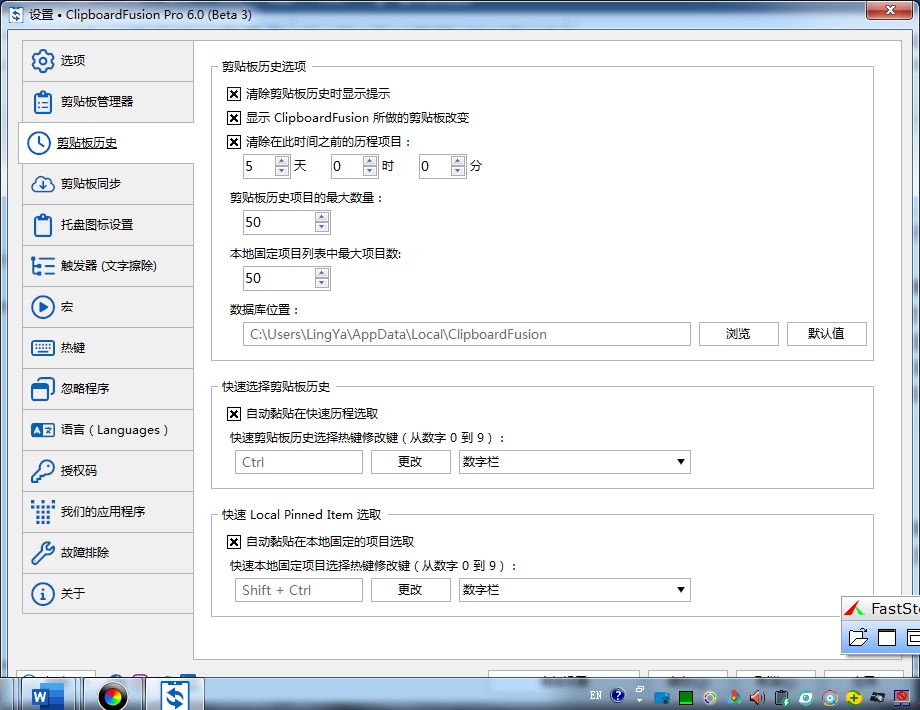Open the 故障排除 wrench icon

pyautogui.click(x=43, y=553)
